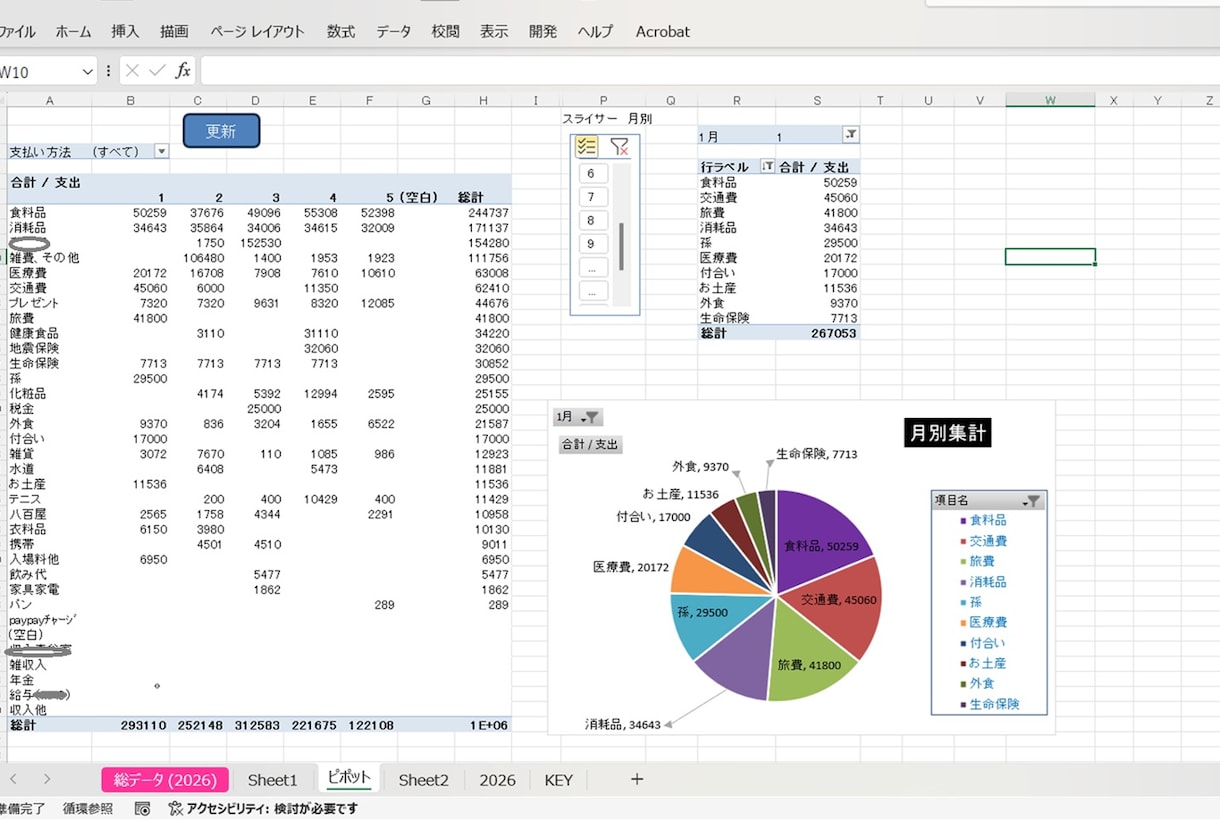Switch to the Sheet2 tab
1220x820 pixels.
[423, 780]
